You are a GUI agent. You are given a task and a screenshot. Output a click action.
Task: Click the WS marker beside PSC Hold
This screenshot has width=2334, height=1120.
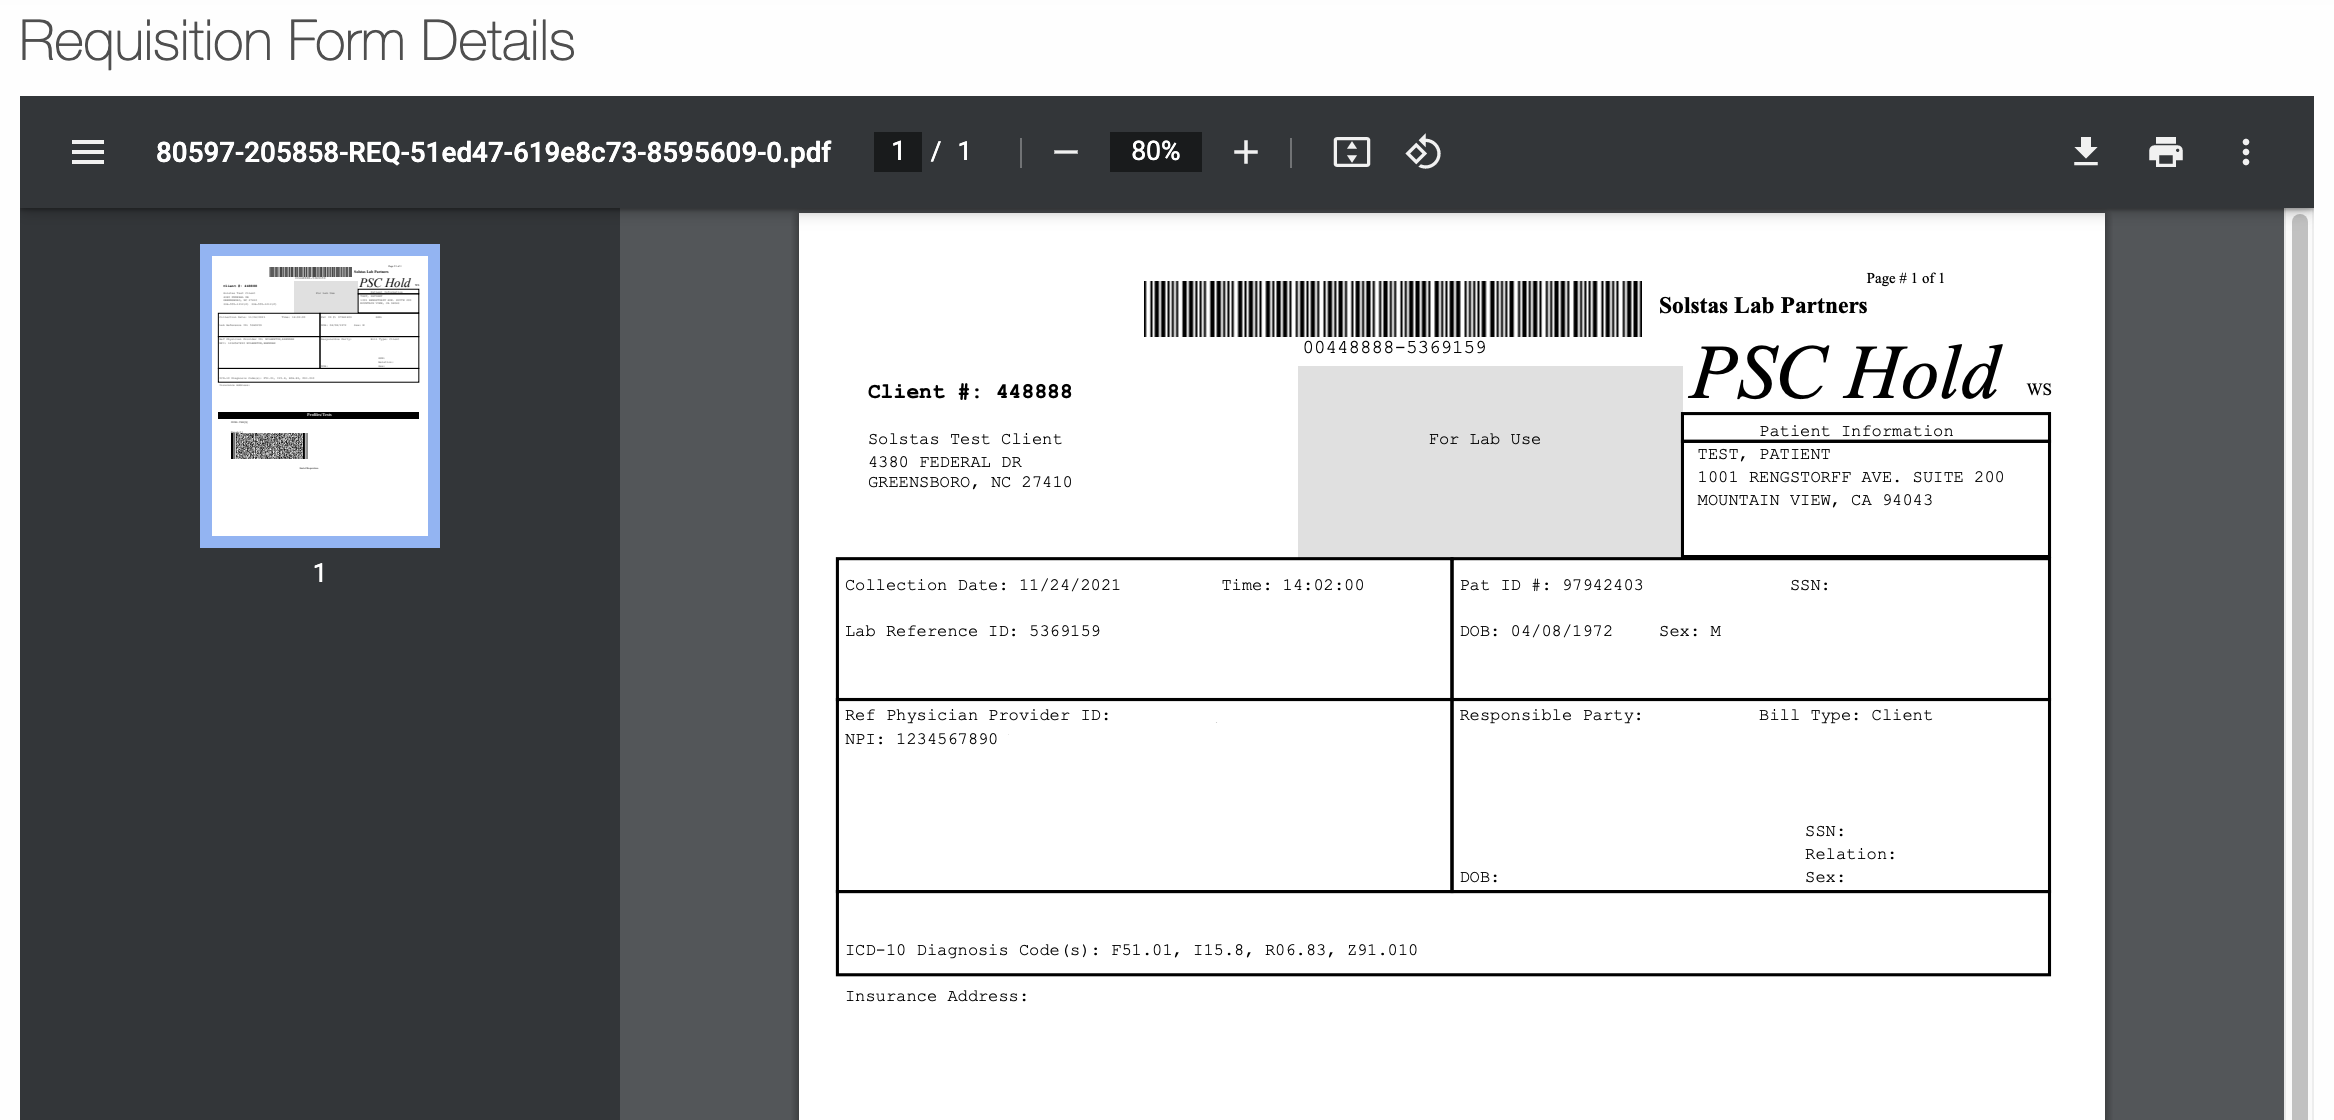[2039, 390]
